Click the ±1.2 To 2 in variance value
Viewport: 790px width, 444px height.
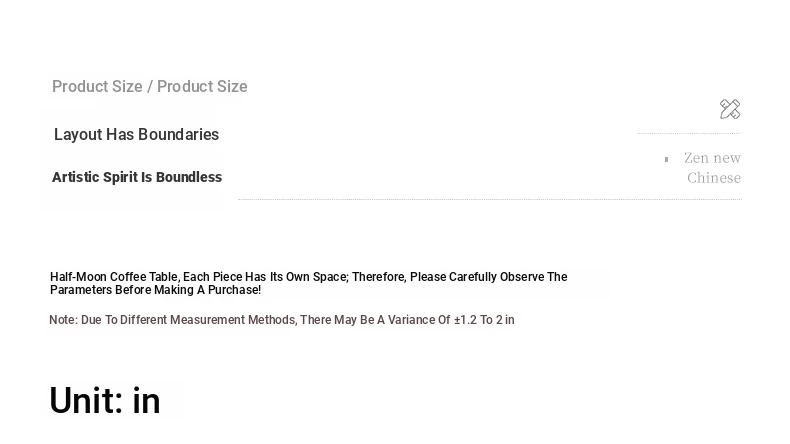484,320
